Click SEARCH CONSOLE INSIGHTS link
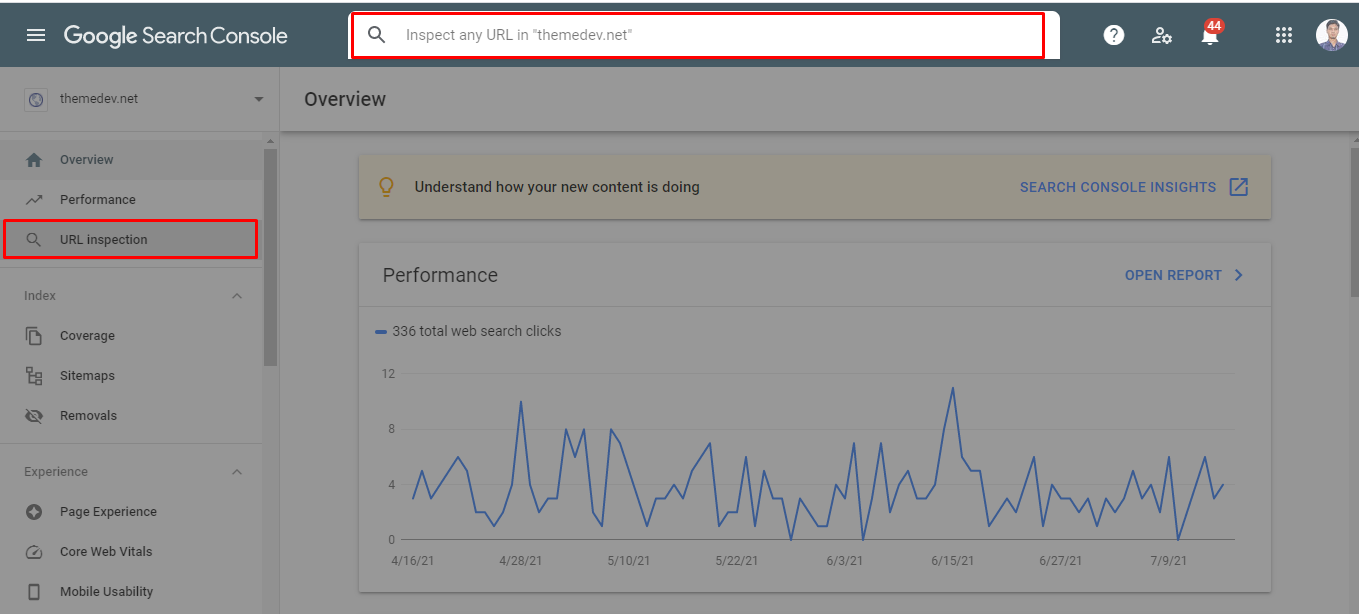Screen dimensions: 1359x614 [x=1118, y=187]
